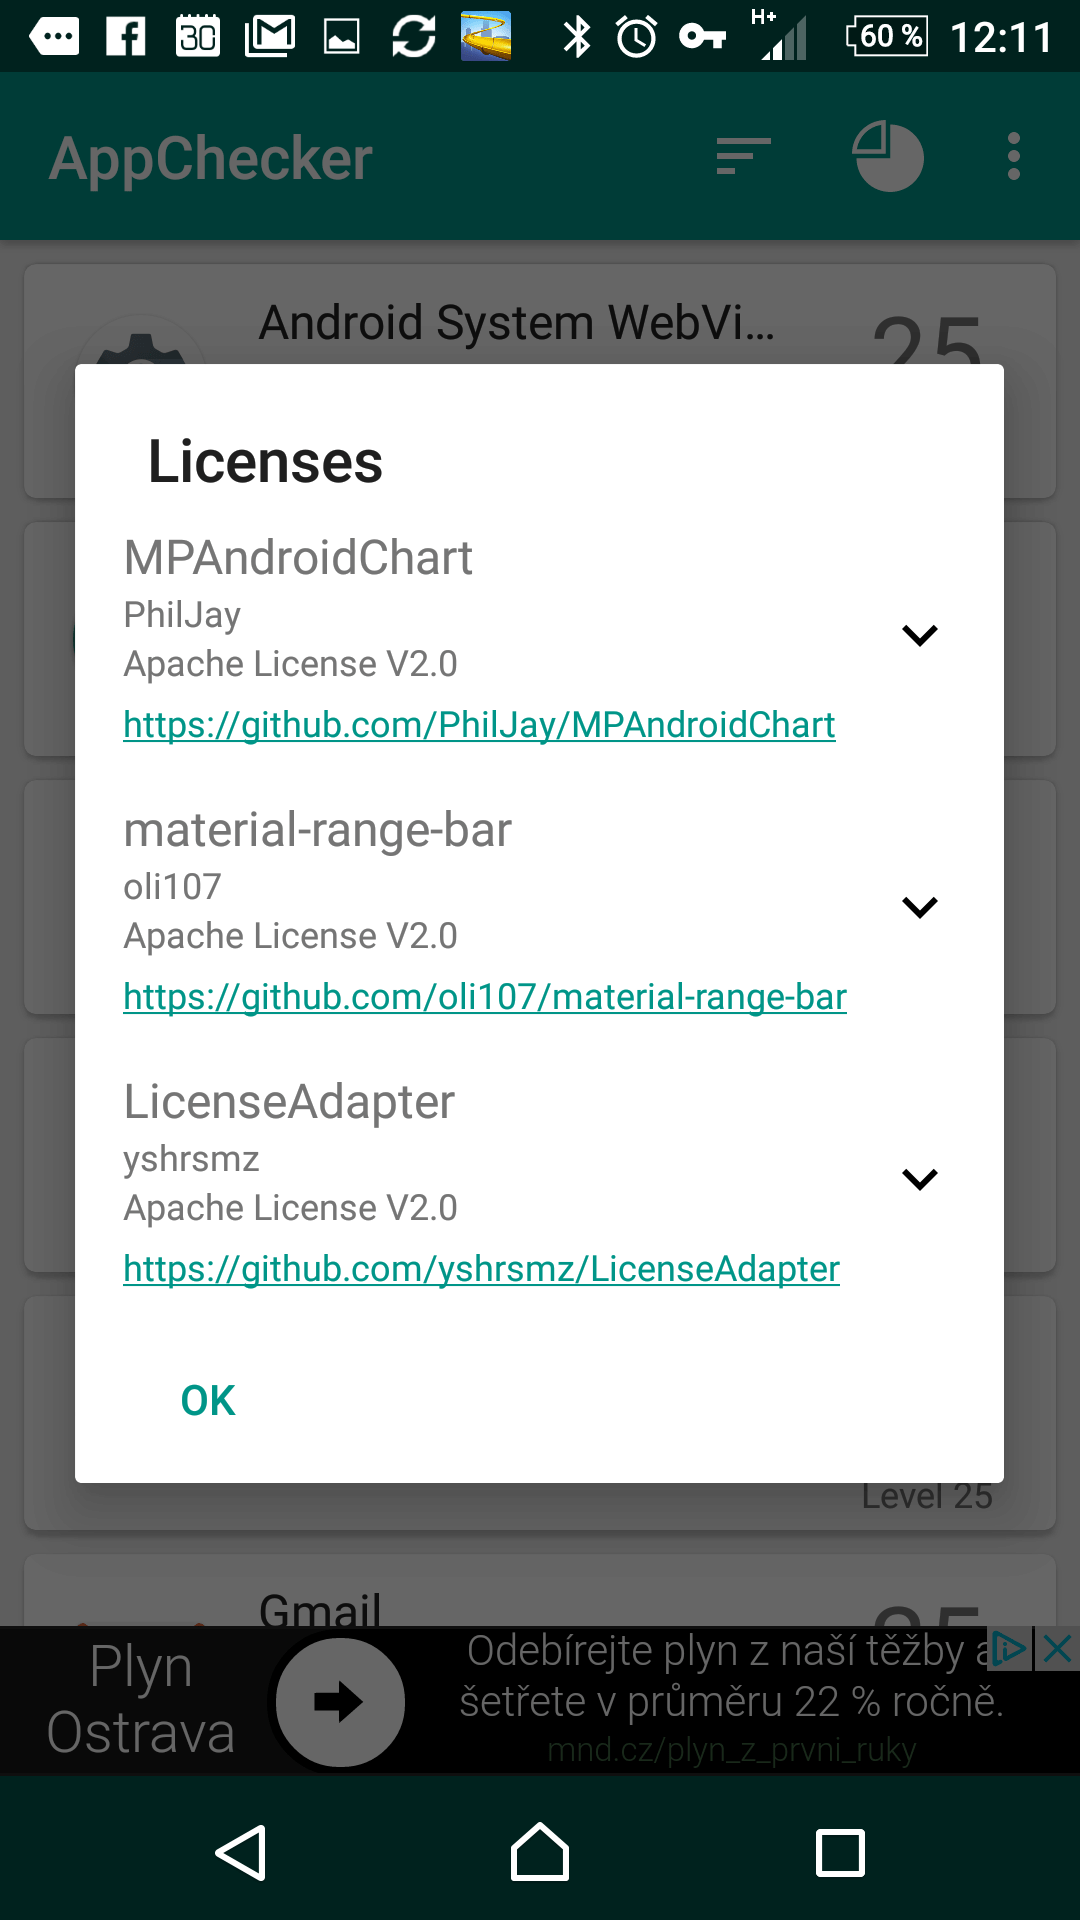Tap the yshrsmz author name

pyautogui.click(x=191, y=1159)
